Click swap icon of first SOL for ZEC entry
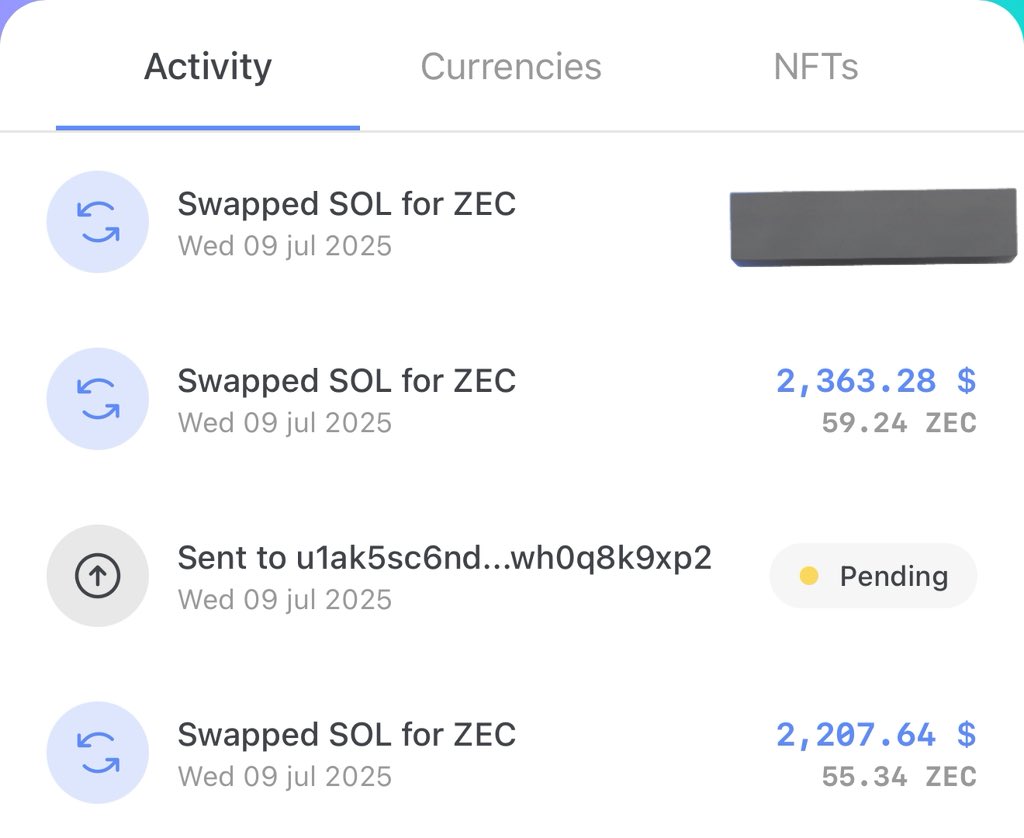This screenshot has width=1024, height=838. pos(98,222)
